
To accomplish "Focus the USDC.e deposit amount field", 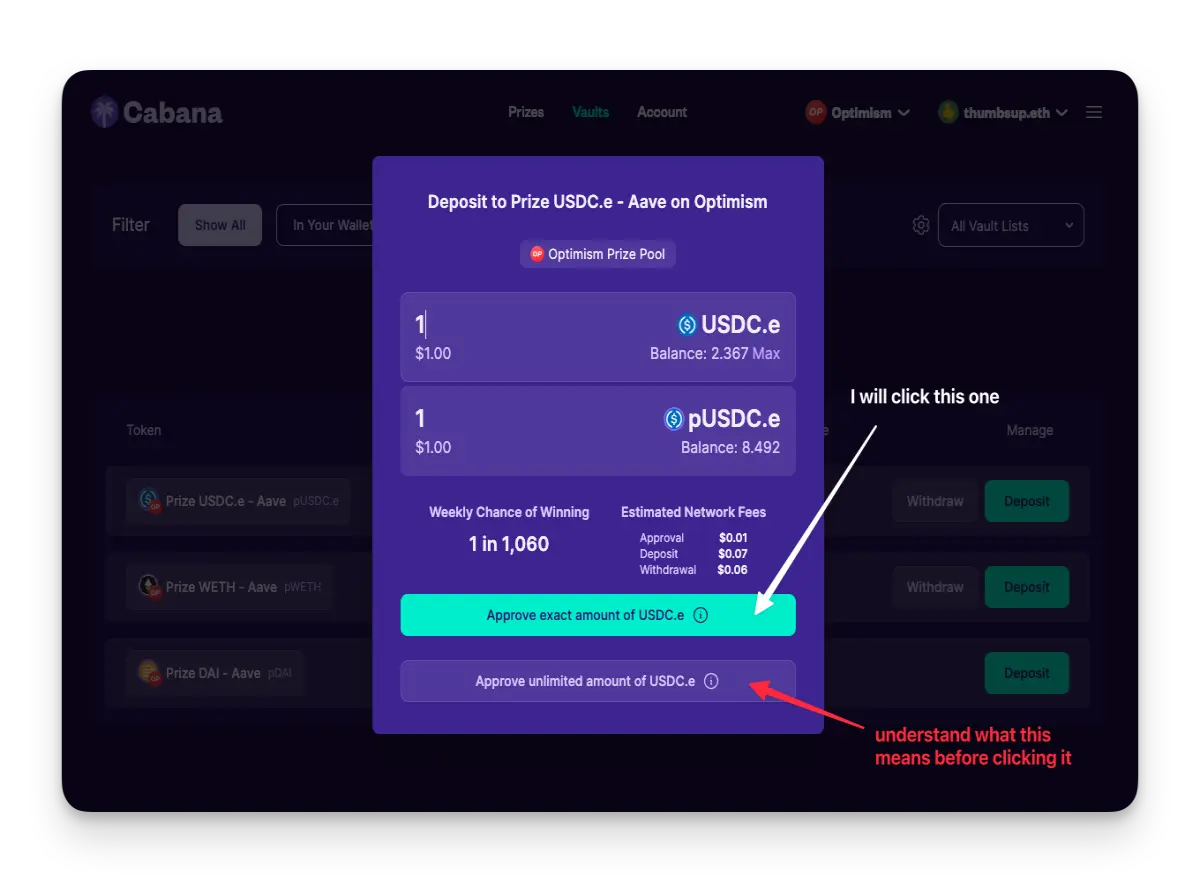I will coord(598,337).
